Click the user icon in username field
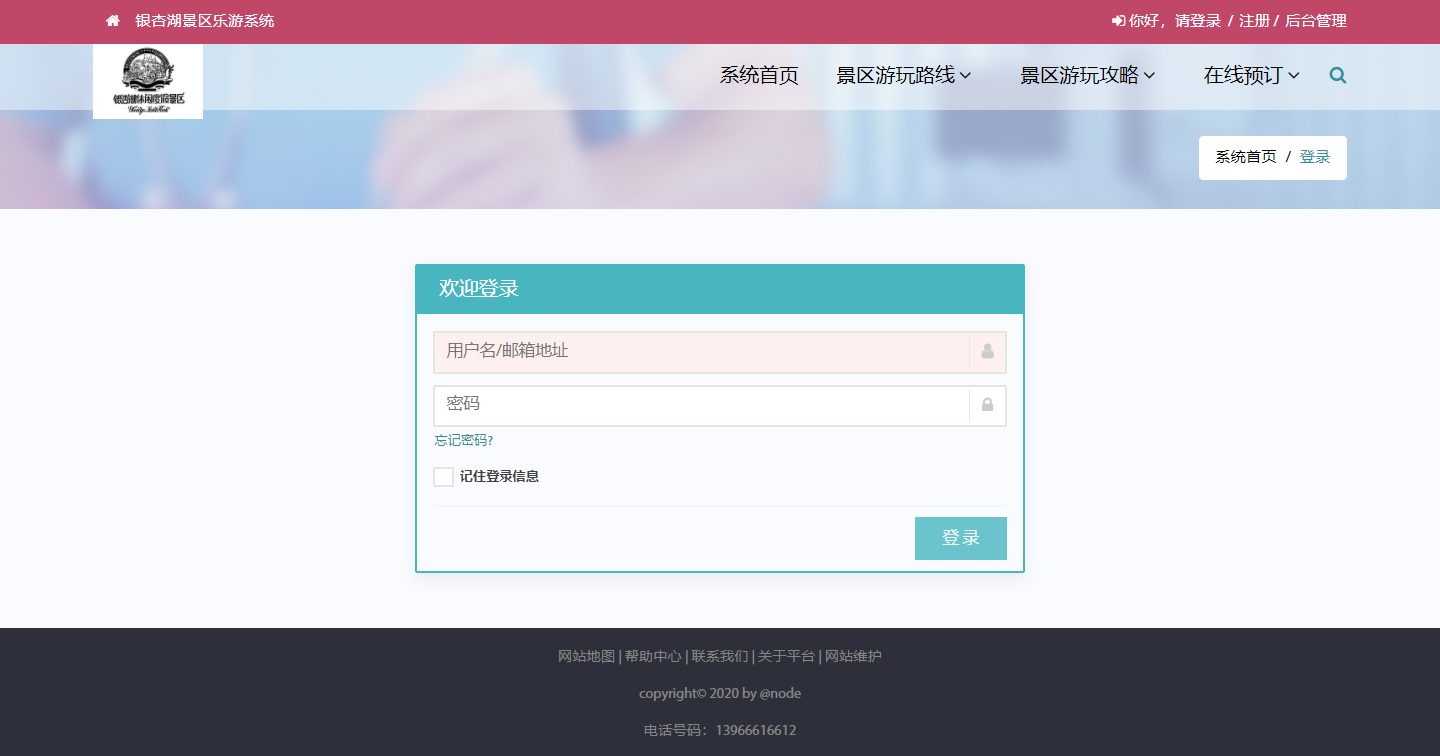This screenshot has width=1440, height=756. coord(987,352)
